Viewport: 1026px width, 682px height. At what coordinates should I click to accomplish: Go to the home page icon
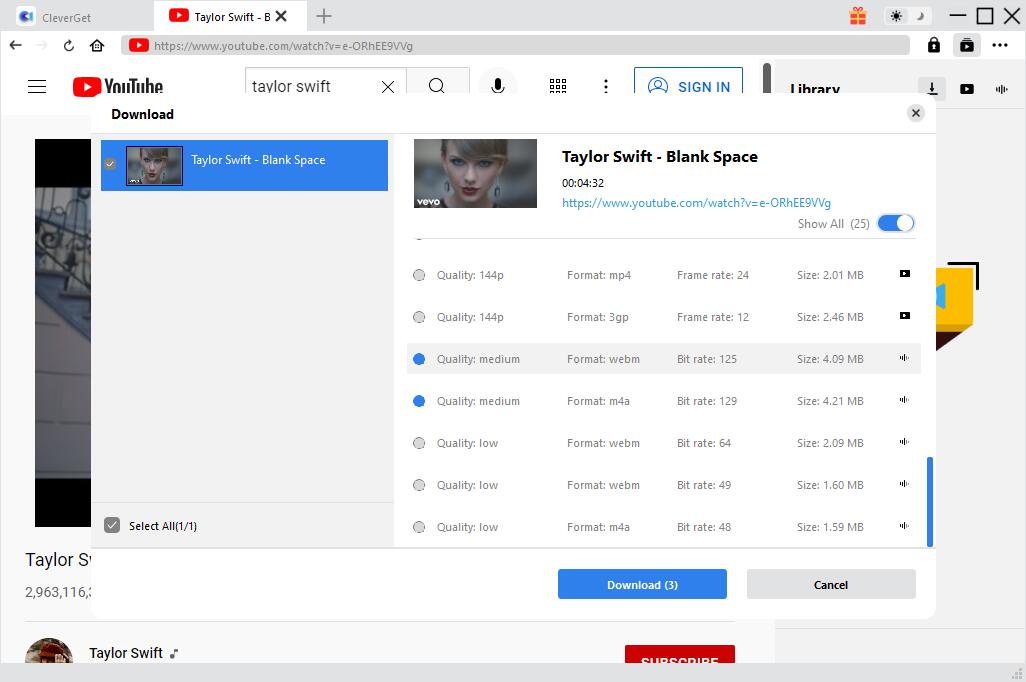click(97, 46)
